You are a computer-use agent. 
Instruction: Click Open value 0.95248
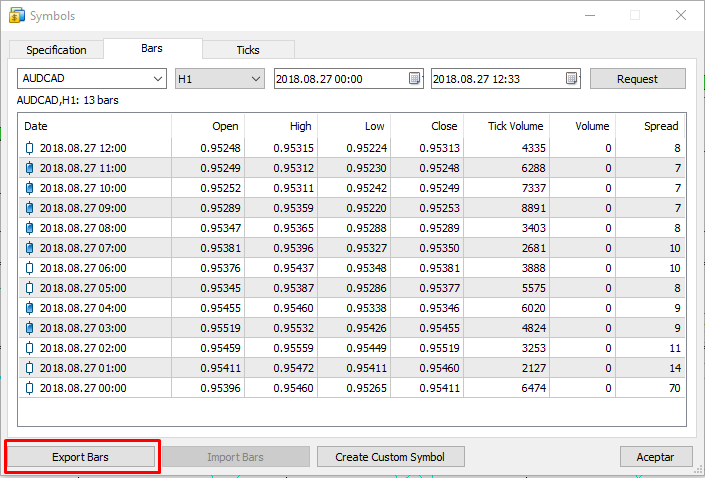220,148
